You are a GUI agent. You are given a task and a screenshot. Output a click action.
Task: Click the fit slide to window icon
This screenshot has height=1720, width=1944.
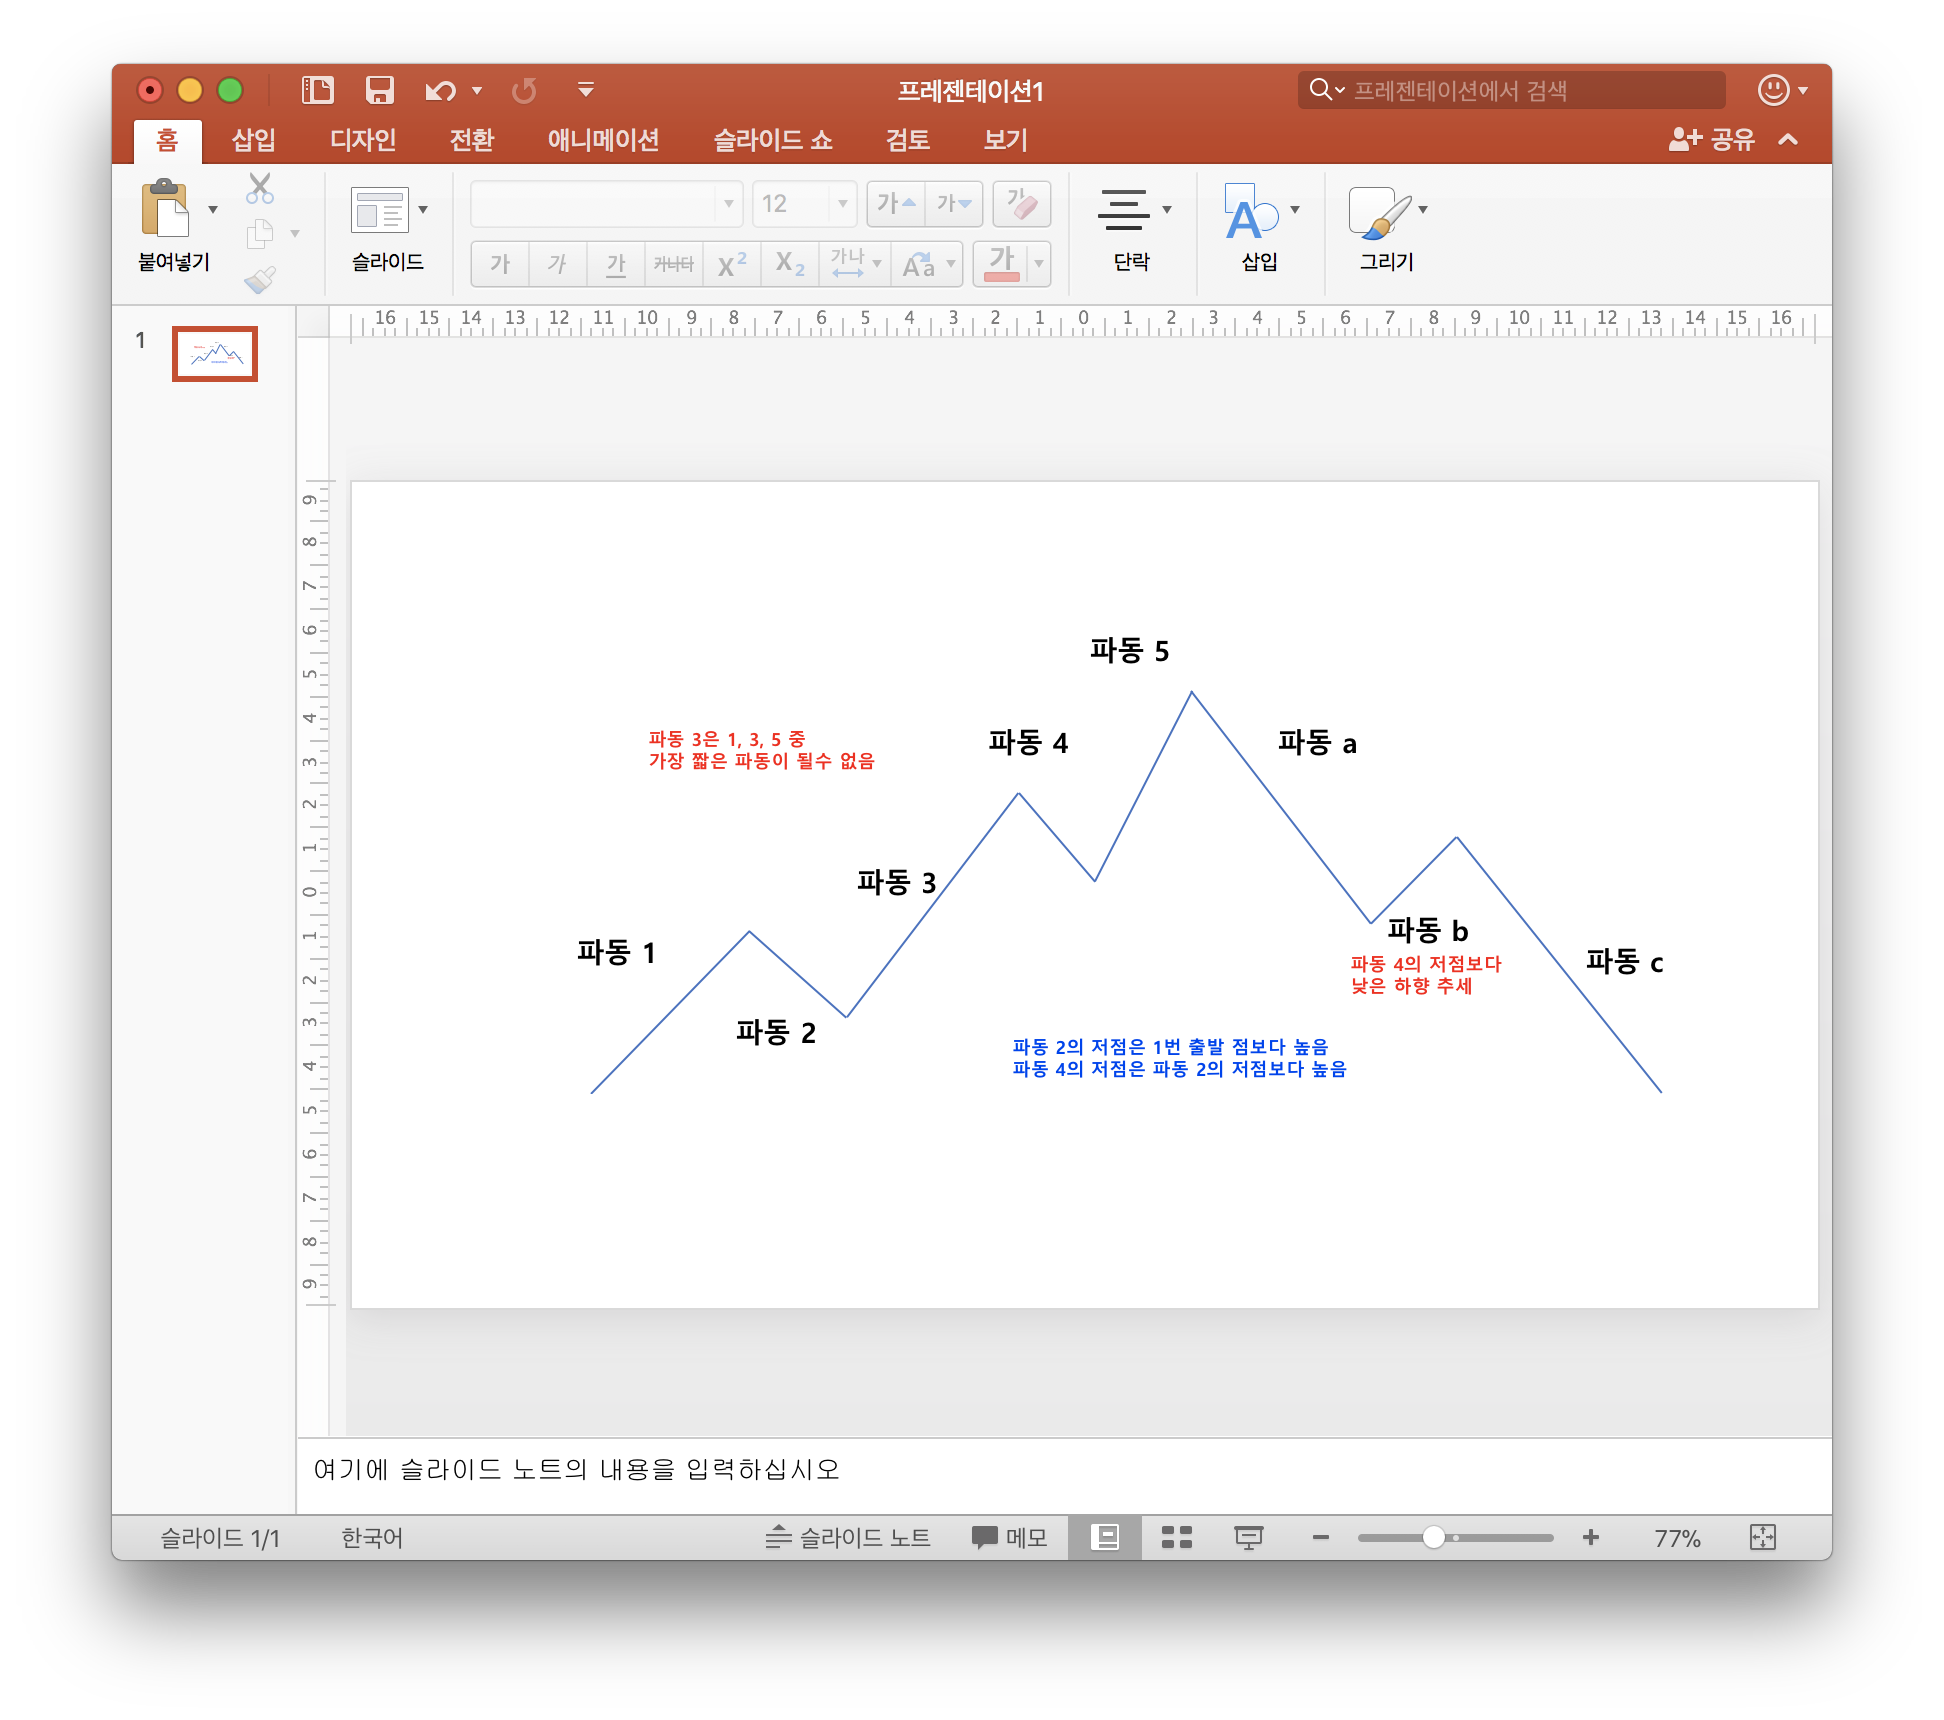[x=1763, y=1537]
